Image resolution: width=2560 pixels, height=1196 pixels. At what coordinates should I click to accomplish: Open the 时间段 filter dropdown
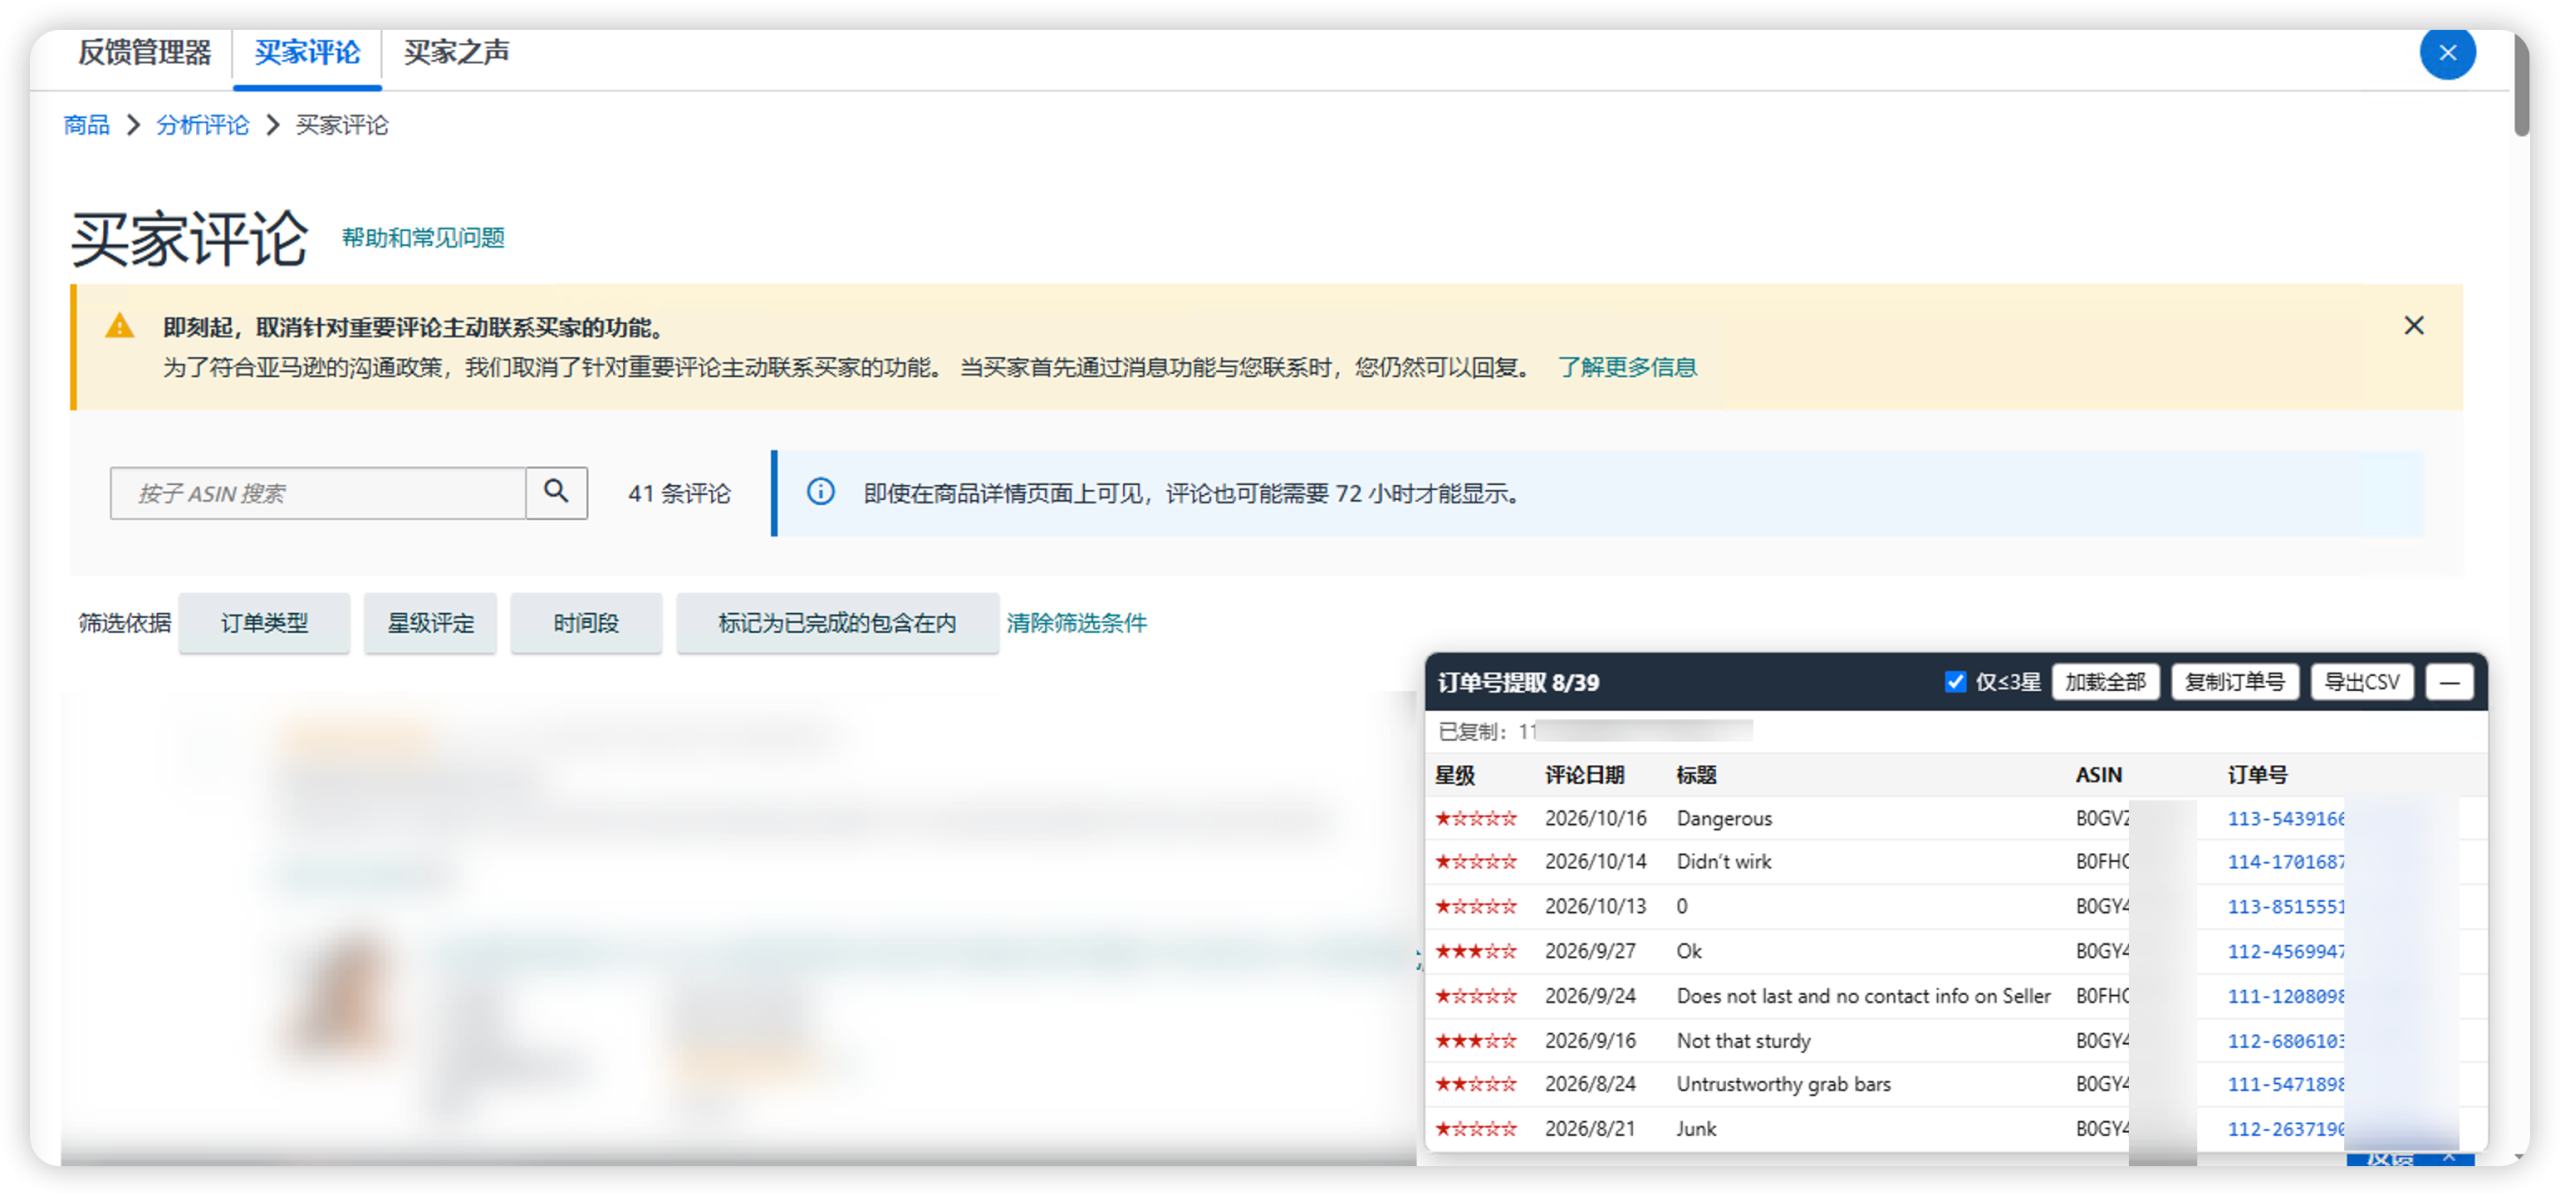586,623
